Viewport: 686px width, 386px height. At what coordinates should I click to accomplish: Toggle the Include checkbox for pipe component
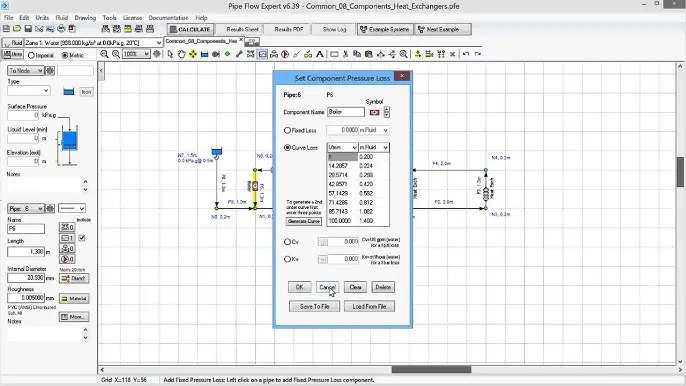82,238
